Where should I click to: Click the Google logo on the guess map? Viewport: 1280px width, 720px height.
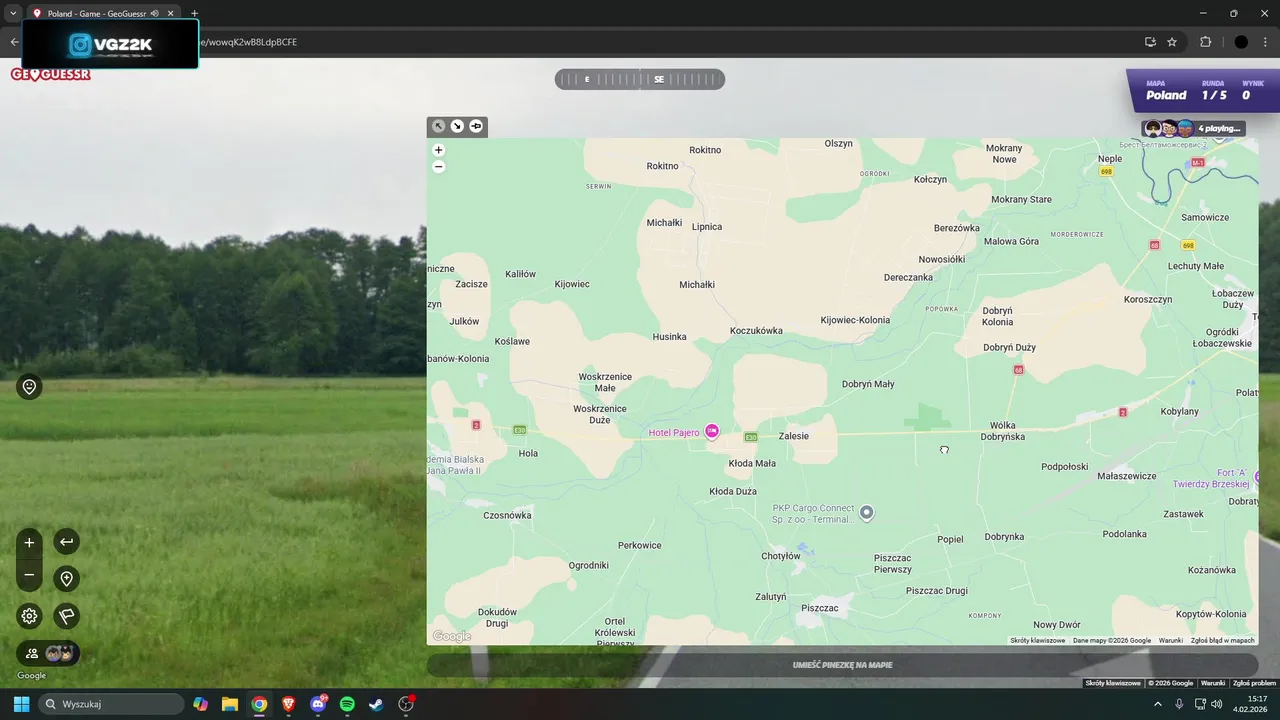[x=452, y=636]
